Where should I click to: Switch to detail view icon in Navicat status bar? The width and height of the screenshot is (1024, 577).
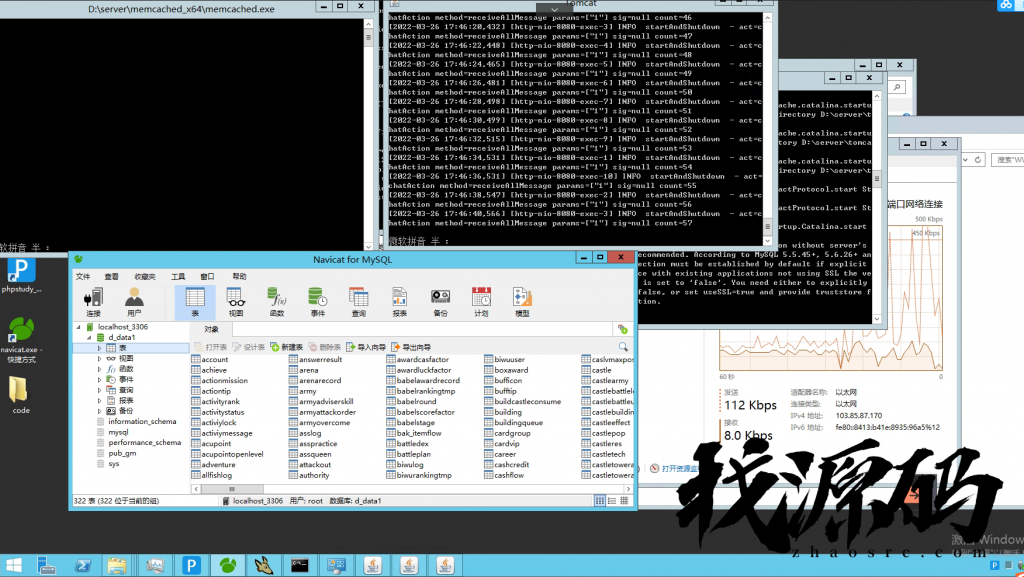click(624, 501)
